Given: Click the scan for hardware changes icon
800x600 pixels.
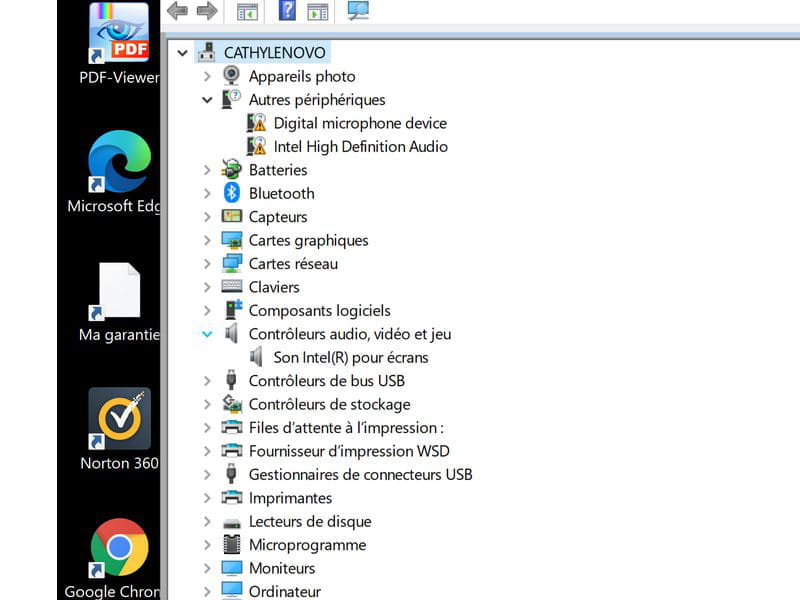Looking at the screenshot, I should (x=358, y=11).
